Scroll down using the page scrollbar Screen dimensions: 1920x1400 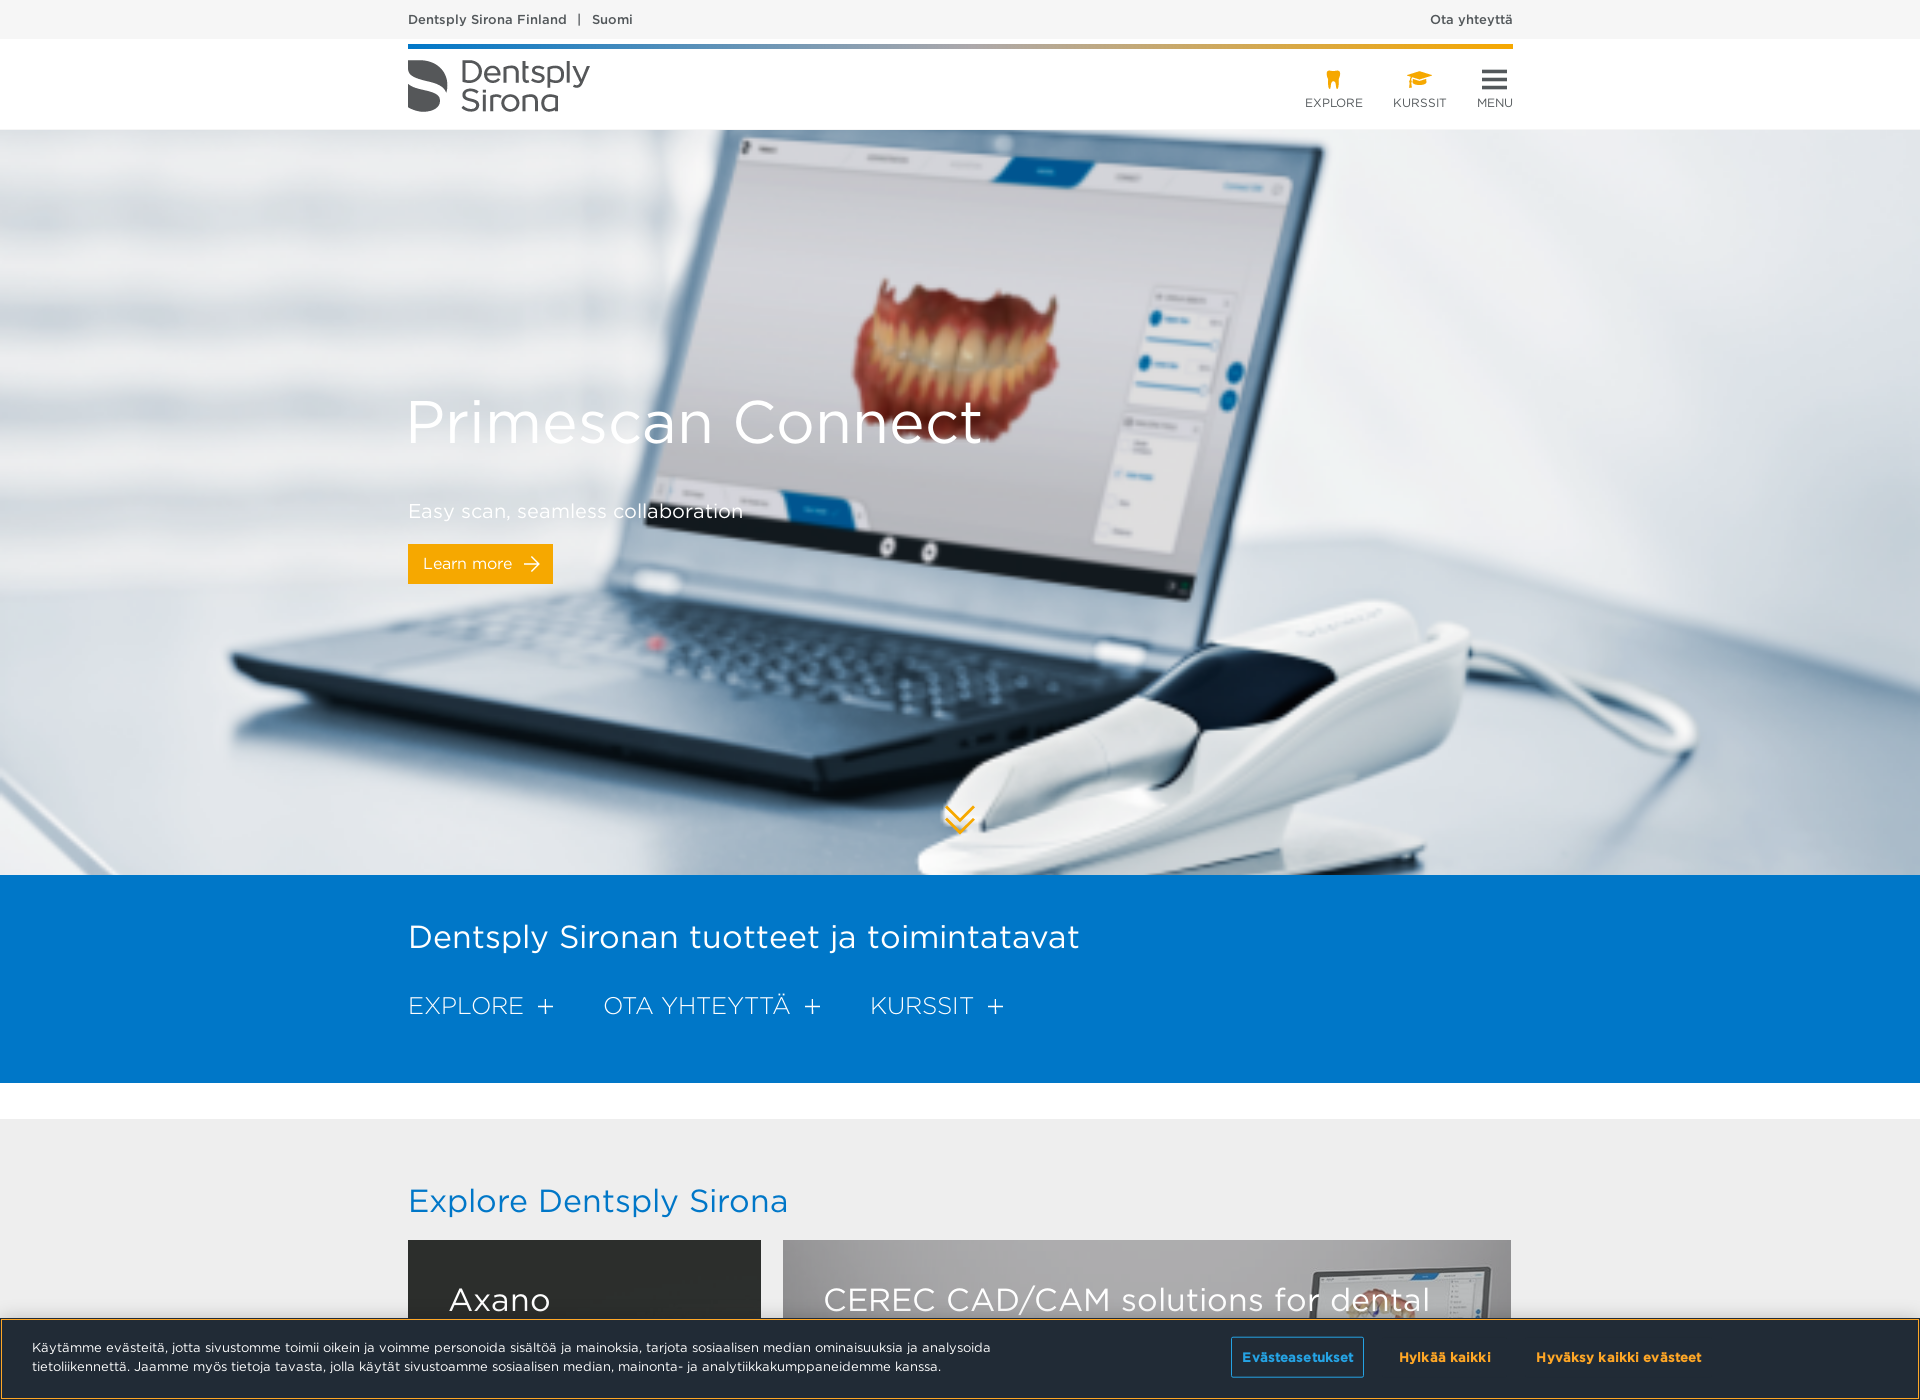[1914, 1044]
